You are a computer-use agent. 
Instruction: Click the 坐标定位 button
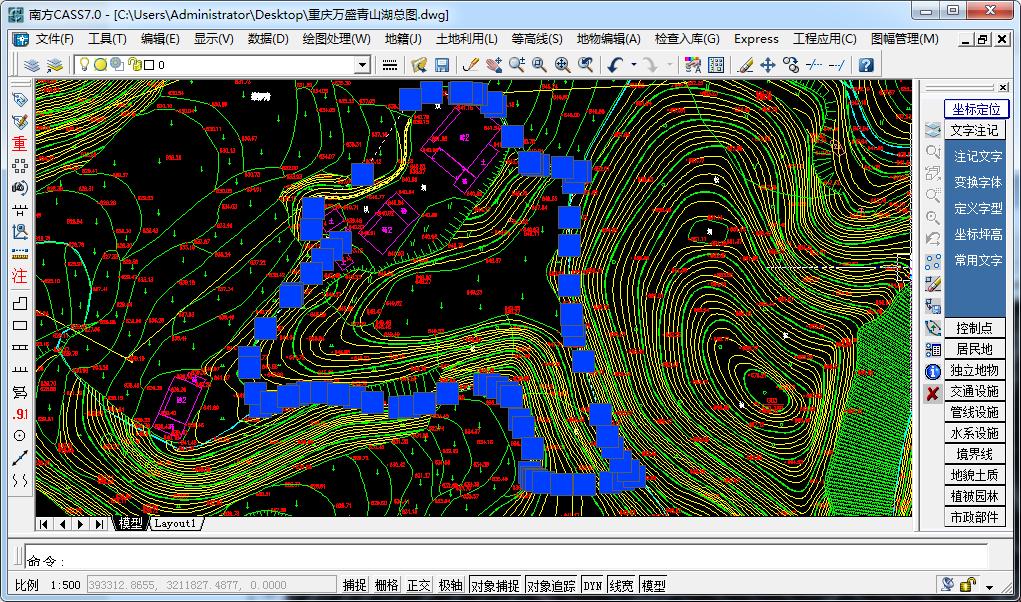[x=975, y=109]
